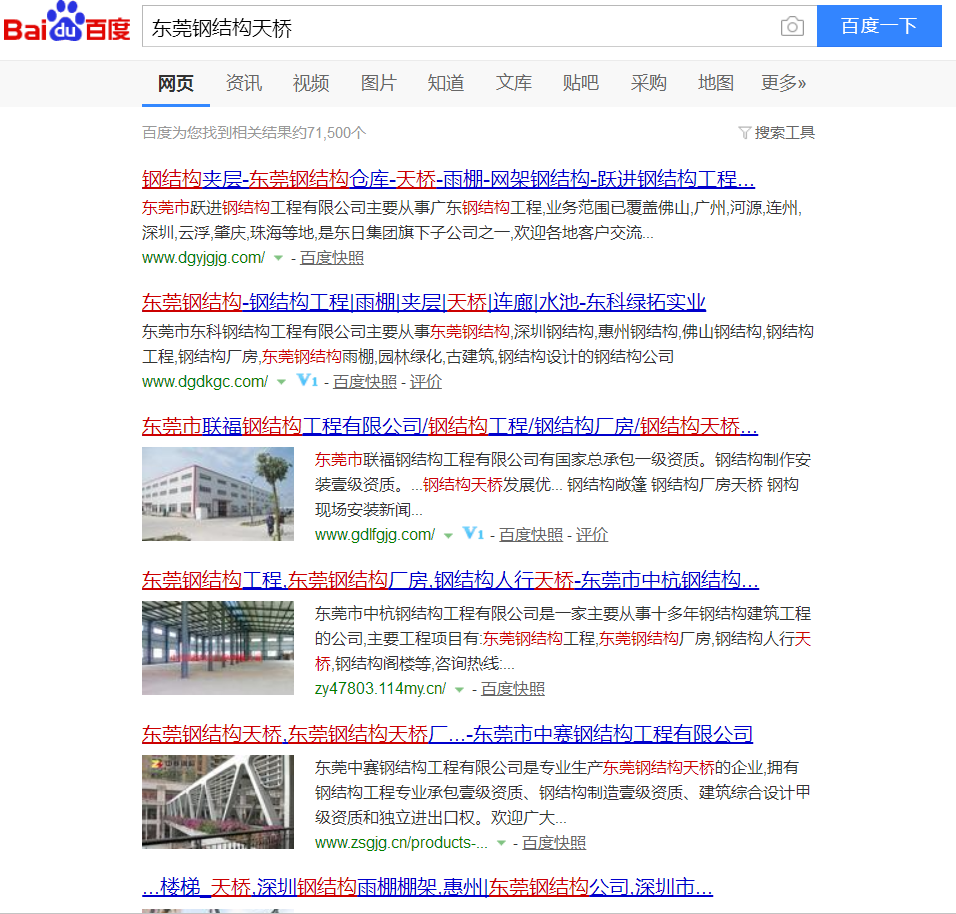956x914 pixels.
Task: Open 搜索工具 search tools
Action: tap(784, 132)
